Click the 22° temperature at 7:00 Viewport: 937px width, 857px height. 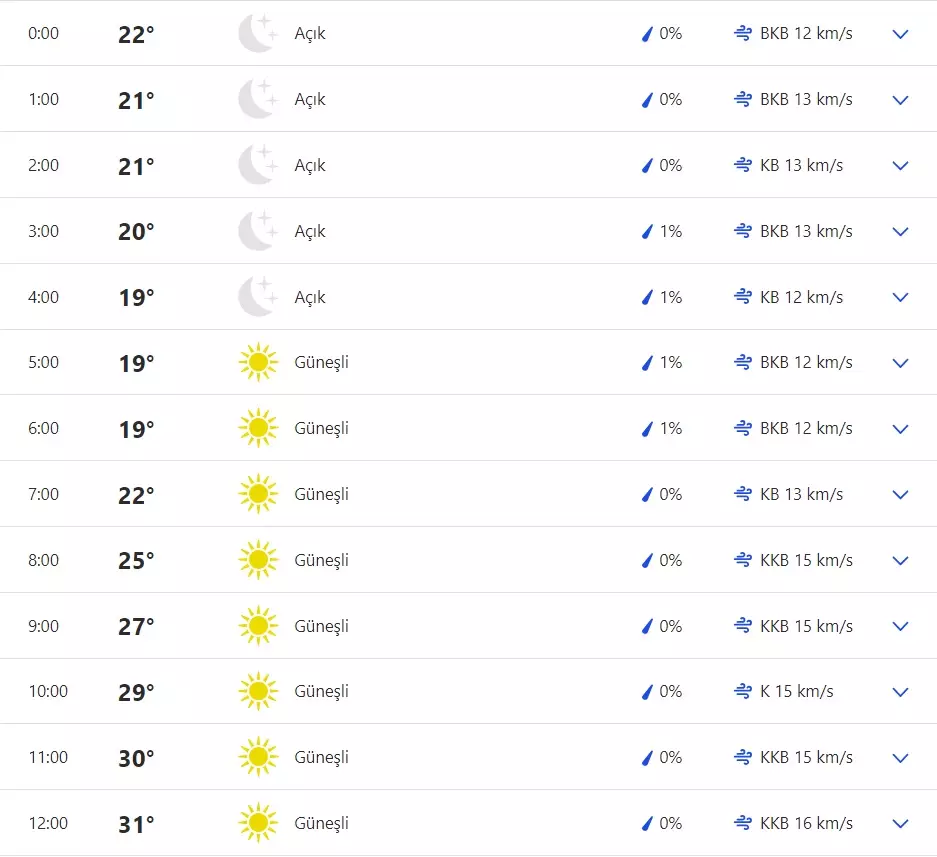click(137, 496)
